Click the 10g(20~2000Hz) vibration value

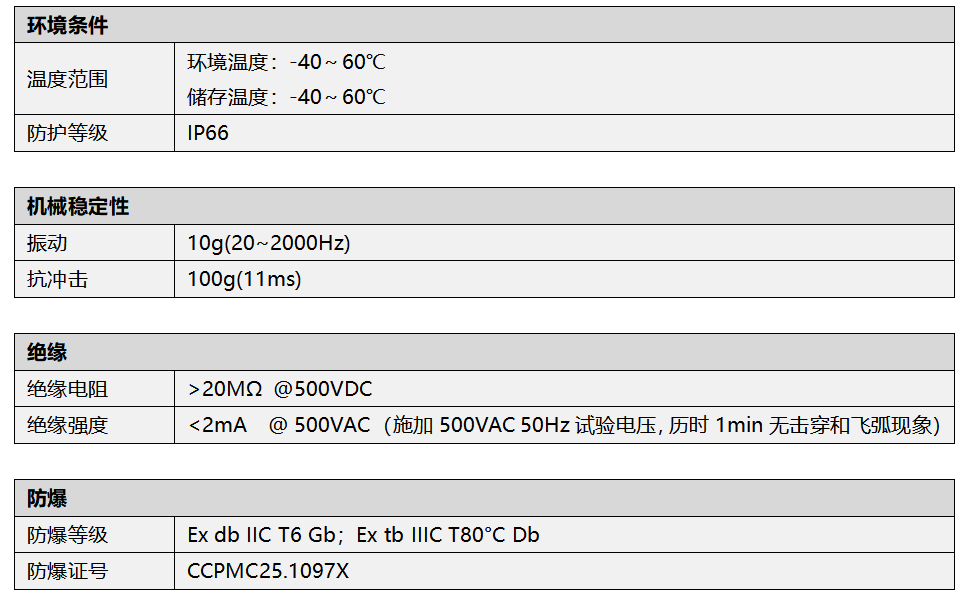click(x=268, y=243)
